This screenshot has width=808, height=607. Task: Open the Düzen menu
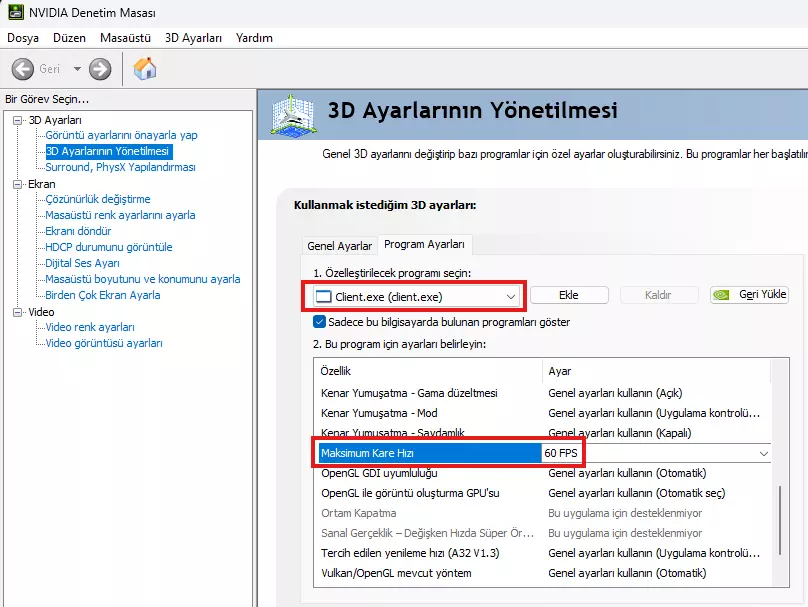[x=69, y=38]
